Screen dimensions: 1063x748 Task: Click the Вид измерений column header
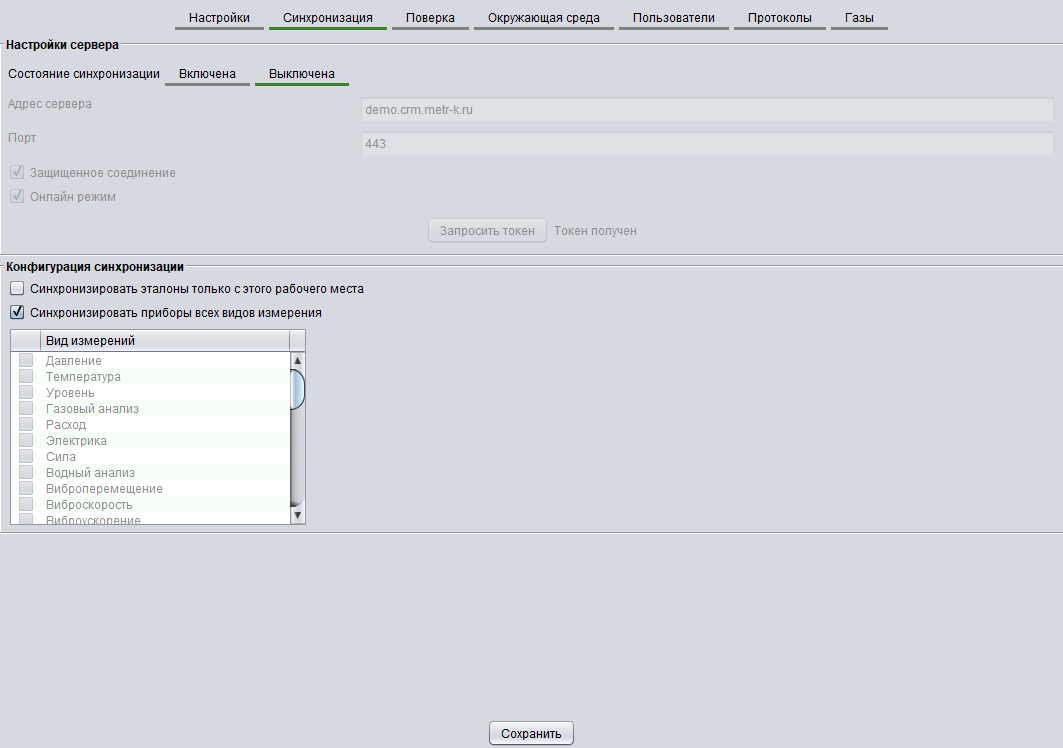click(164, 341)
